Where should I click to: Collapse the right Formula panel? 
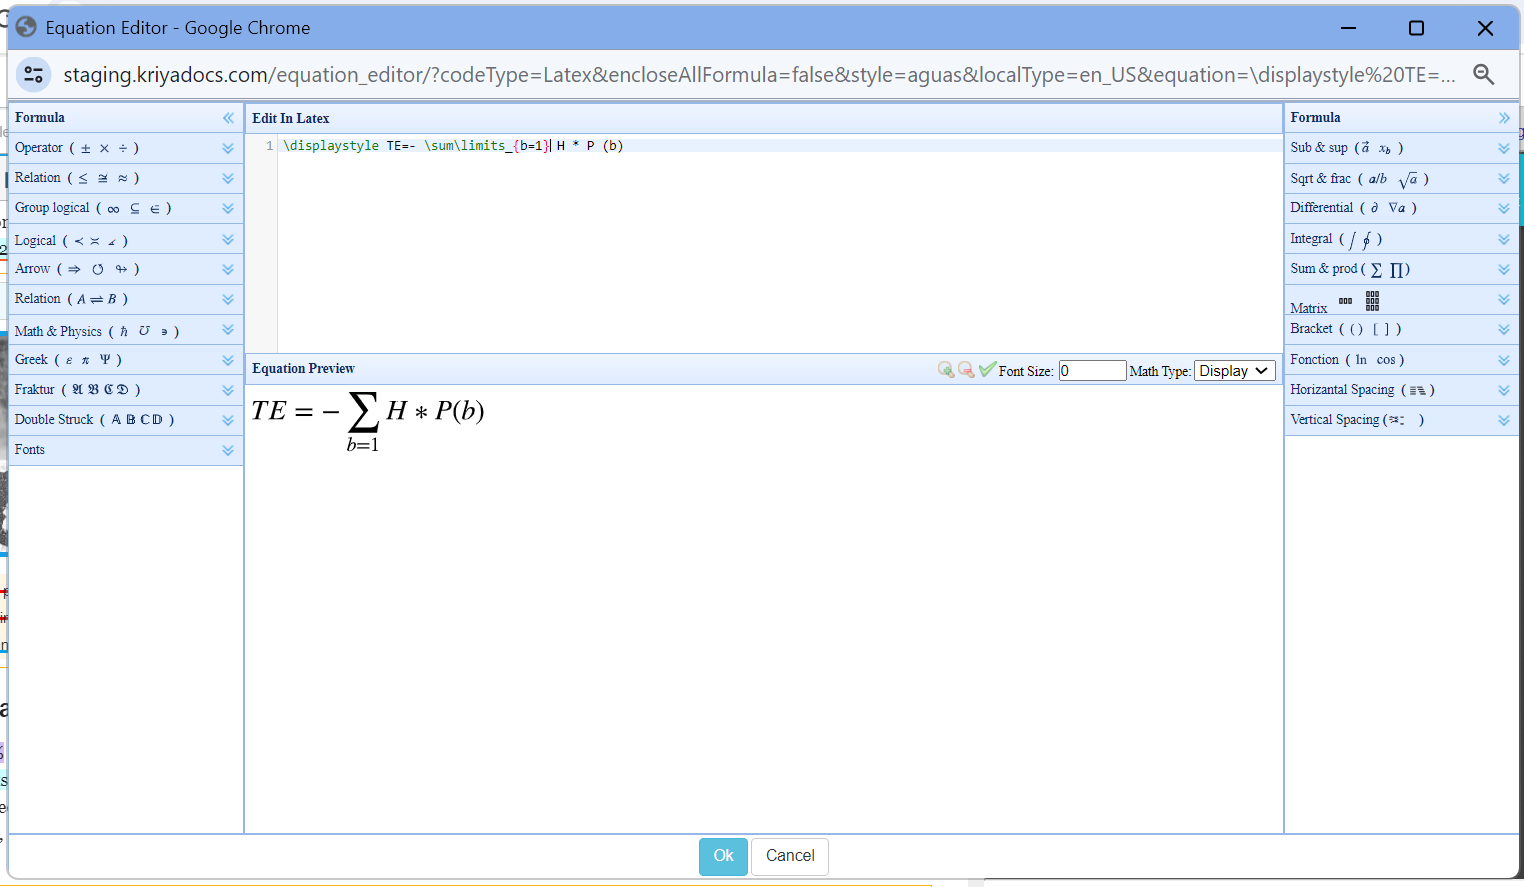1505,117
